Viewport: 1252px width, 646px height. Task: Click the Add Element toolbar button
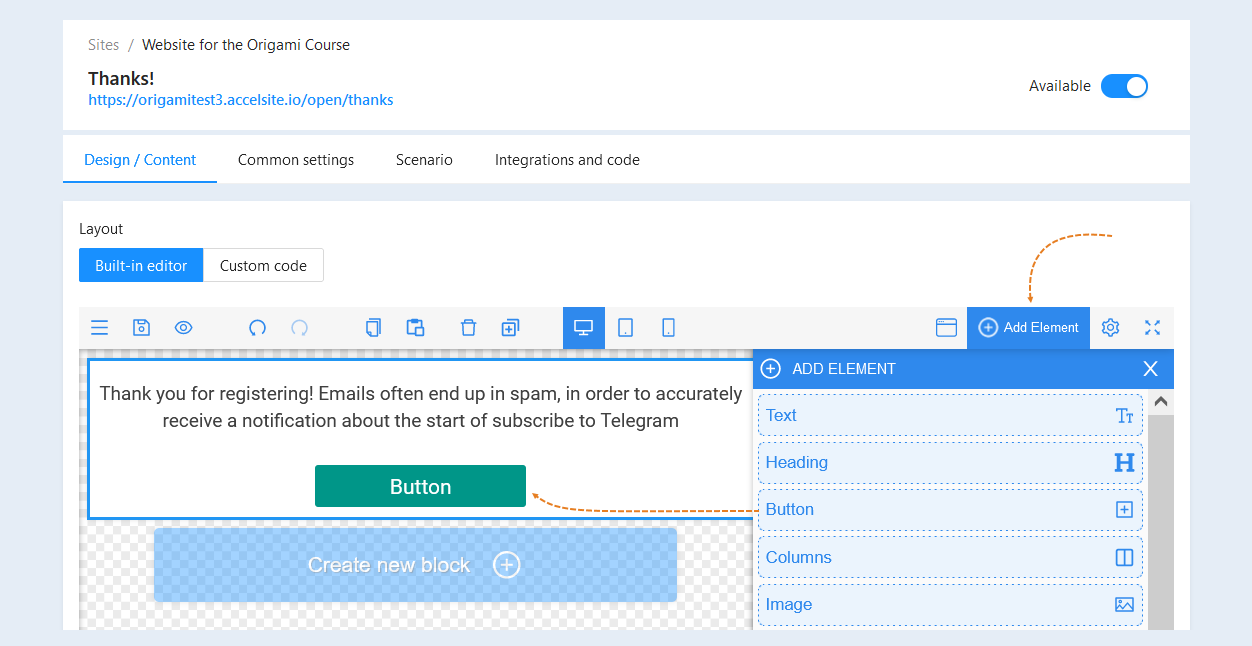[1028, 328]
